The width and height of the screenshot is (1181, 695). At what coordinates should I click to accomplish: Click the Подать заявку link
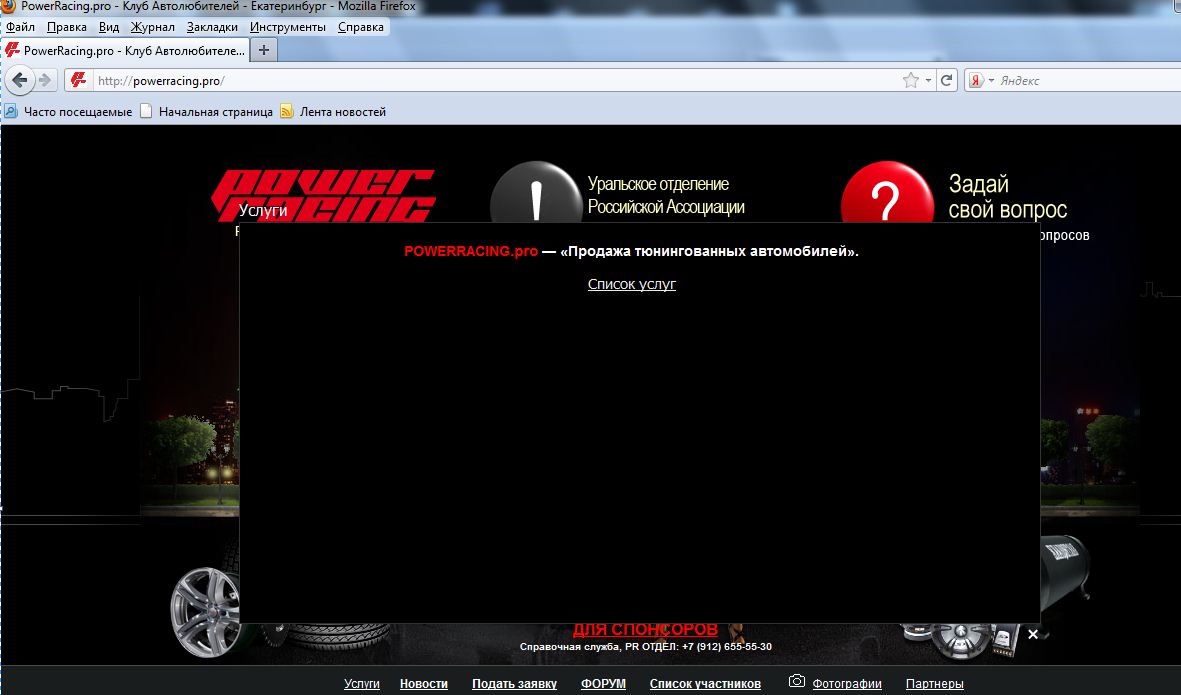tap(514, 684)
